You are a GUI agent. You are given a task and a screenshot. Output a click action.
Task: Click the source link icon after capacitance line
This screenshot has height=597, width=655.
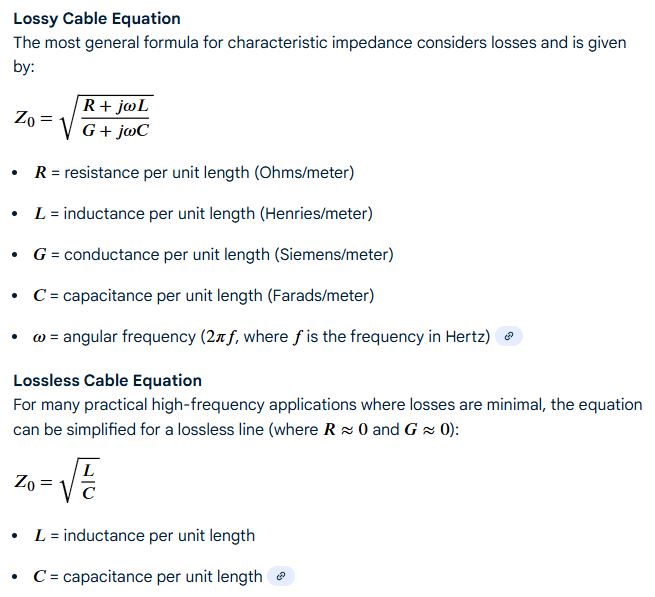pyautogui.click(x=281, y=577)
